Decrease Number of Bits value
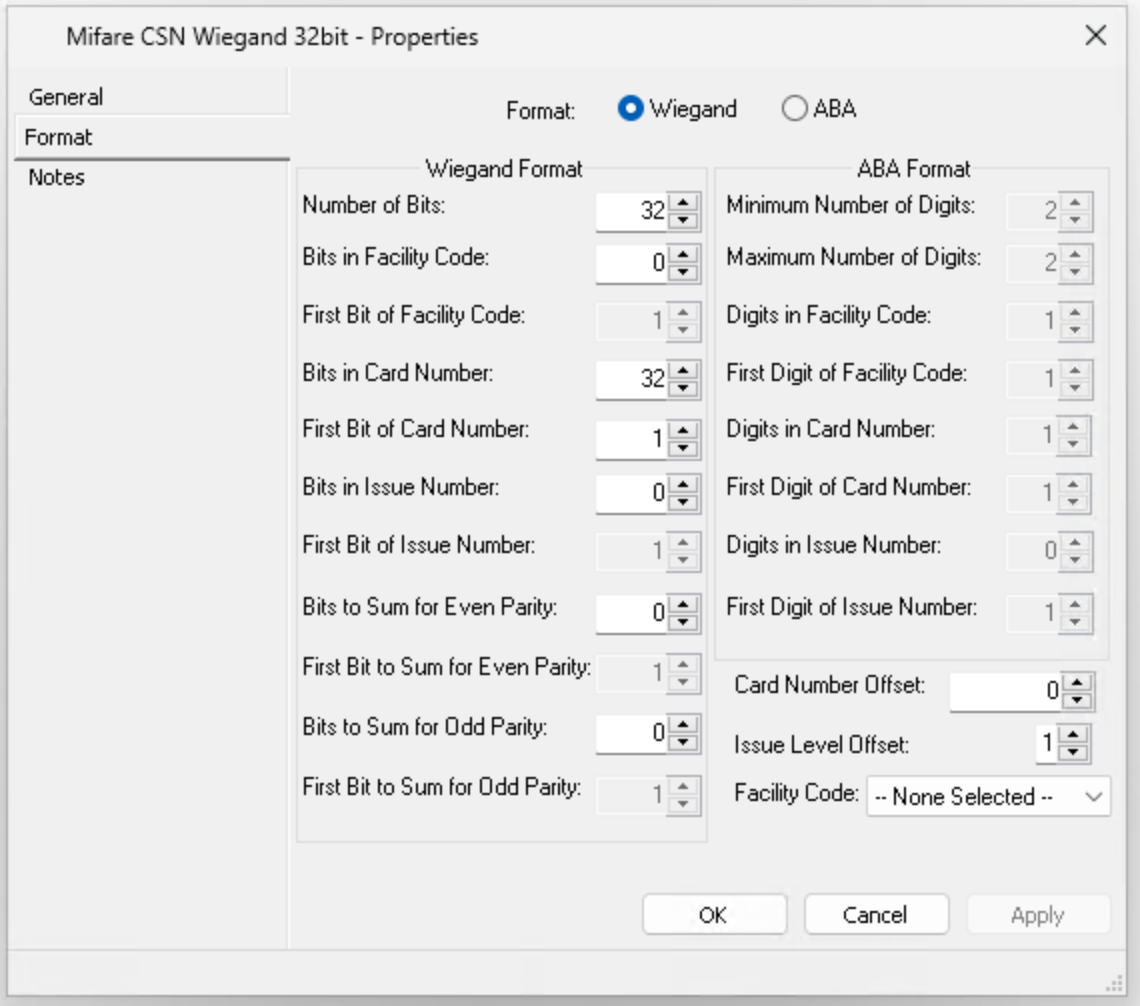Image resolution: width=1140 pixels, height=1006 pixels. tap(683, 220)
